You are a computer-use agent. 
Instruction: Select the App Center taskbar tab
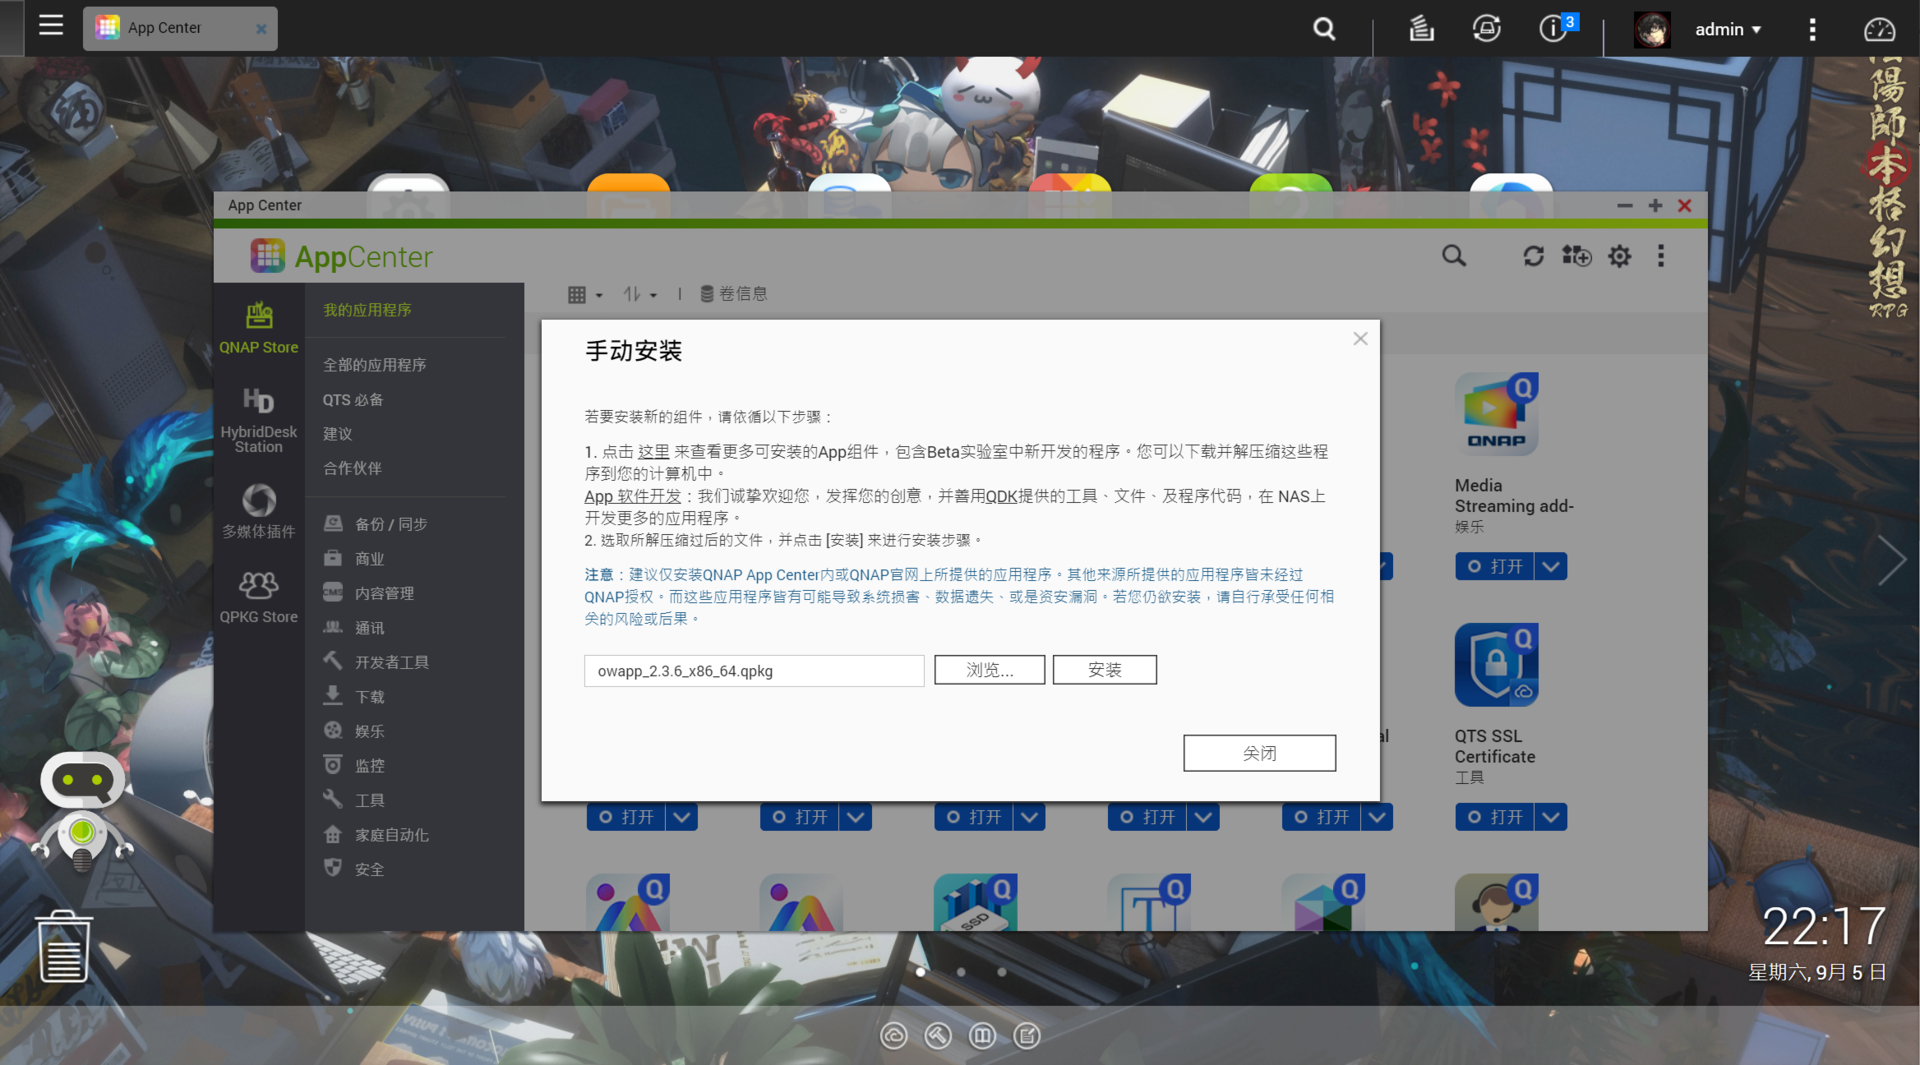(x=180, y=28)
